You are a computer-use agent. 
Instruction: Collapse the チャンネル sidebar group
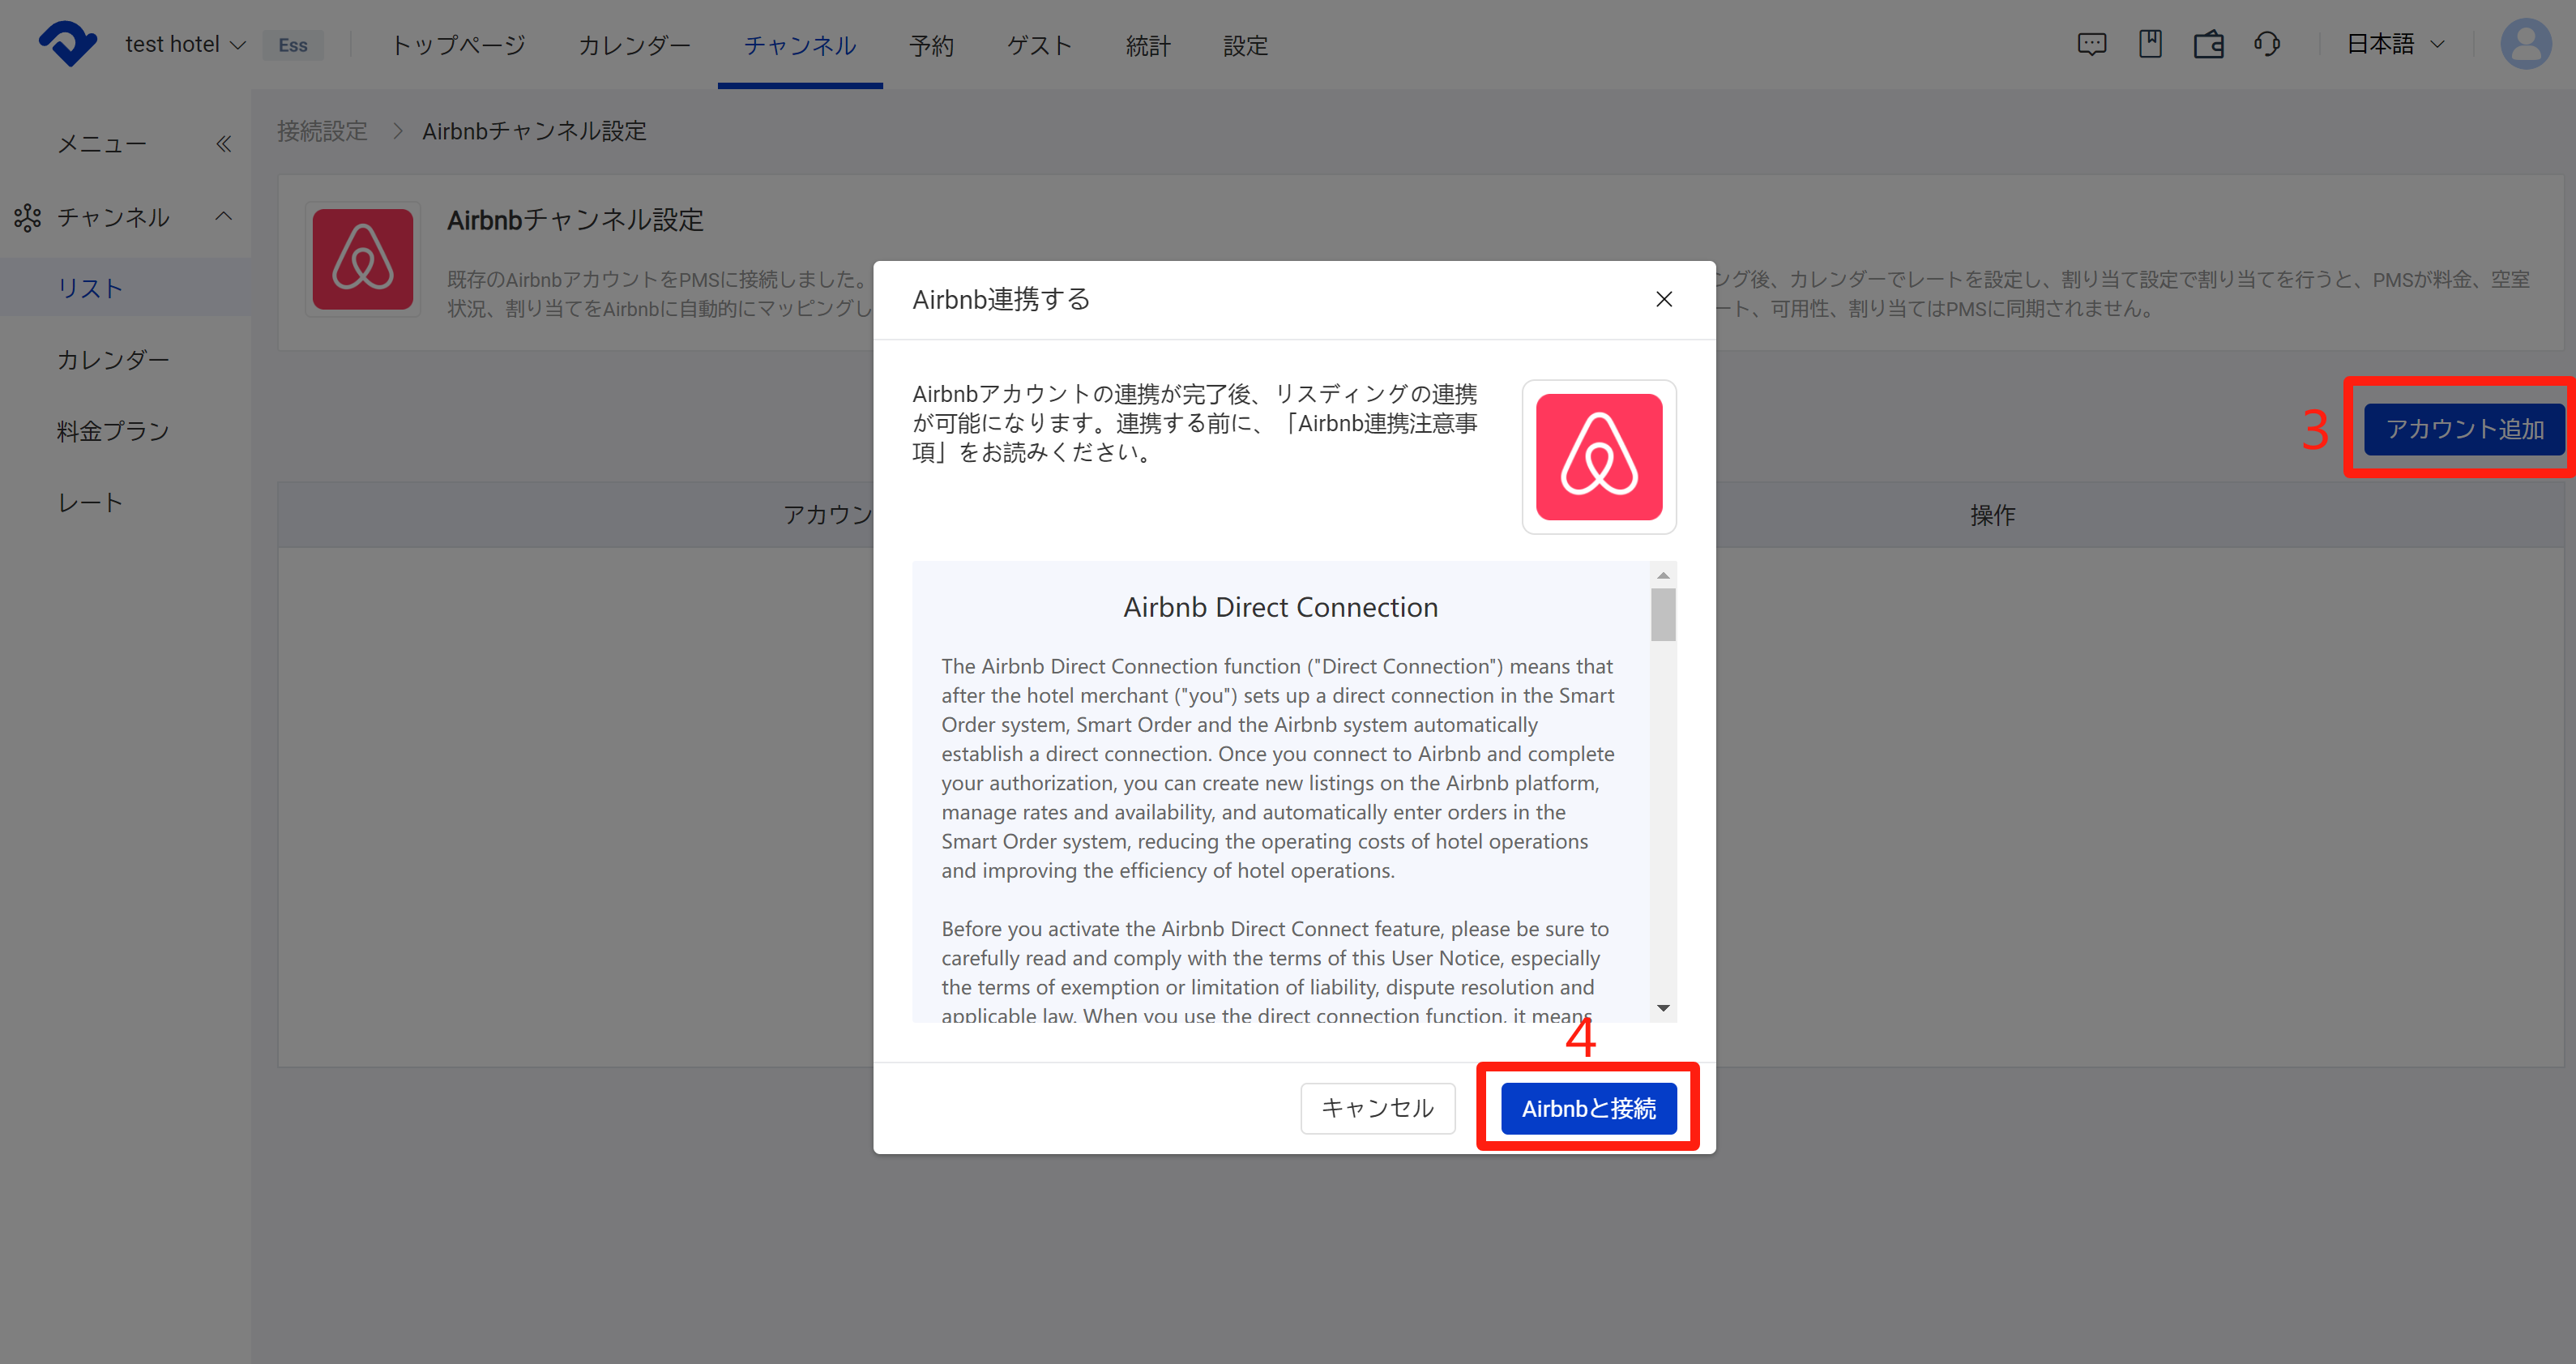click(224, 216)
